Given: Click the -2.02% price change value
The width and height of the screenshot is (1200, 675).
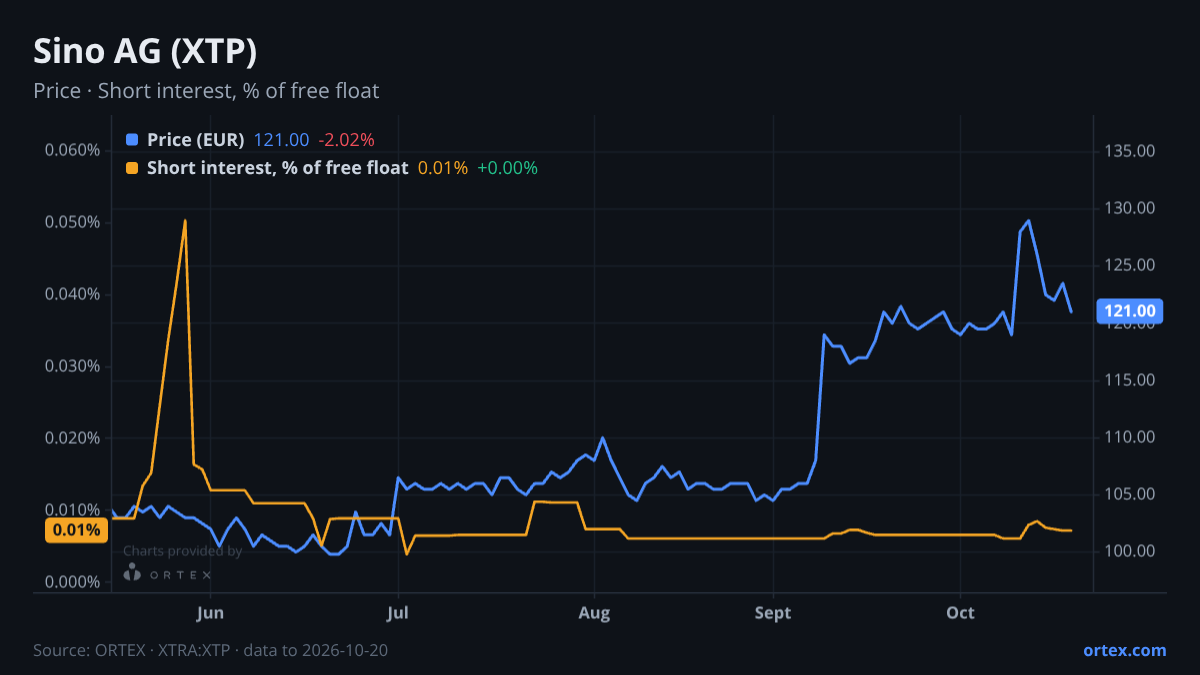Looking at the screenshot, I should pos(346,140).
